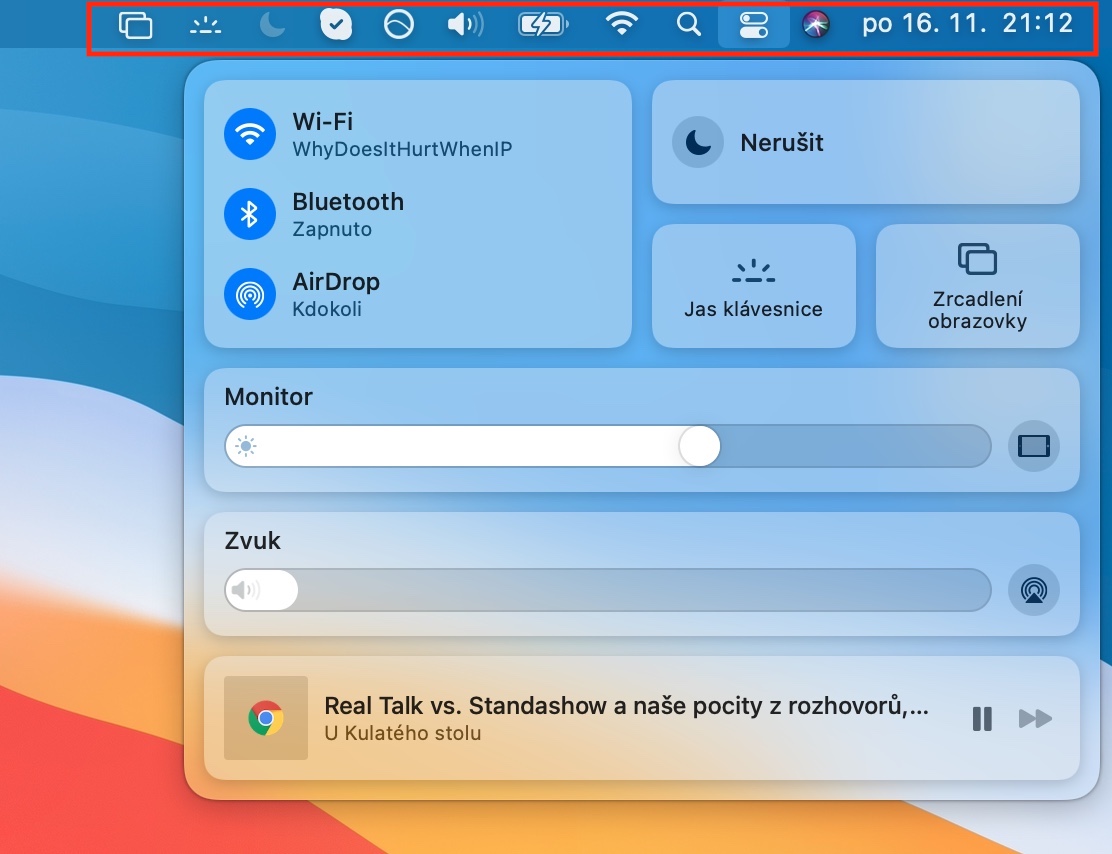1112x854 pixels.
Task: Open Wi-Fi network details label
Action: [402, 135]
